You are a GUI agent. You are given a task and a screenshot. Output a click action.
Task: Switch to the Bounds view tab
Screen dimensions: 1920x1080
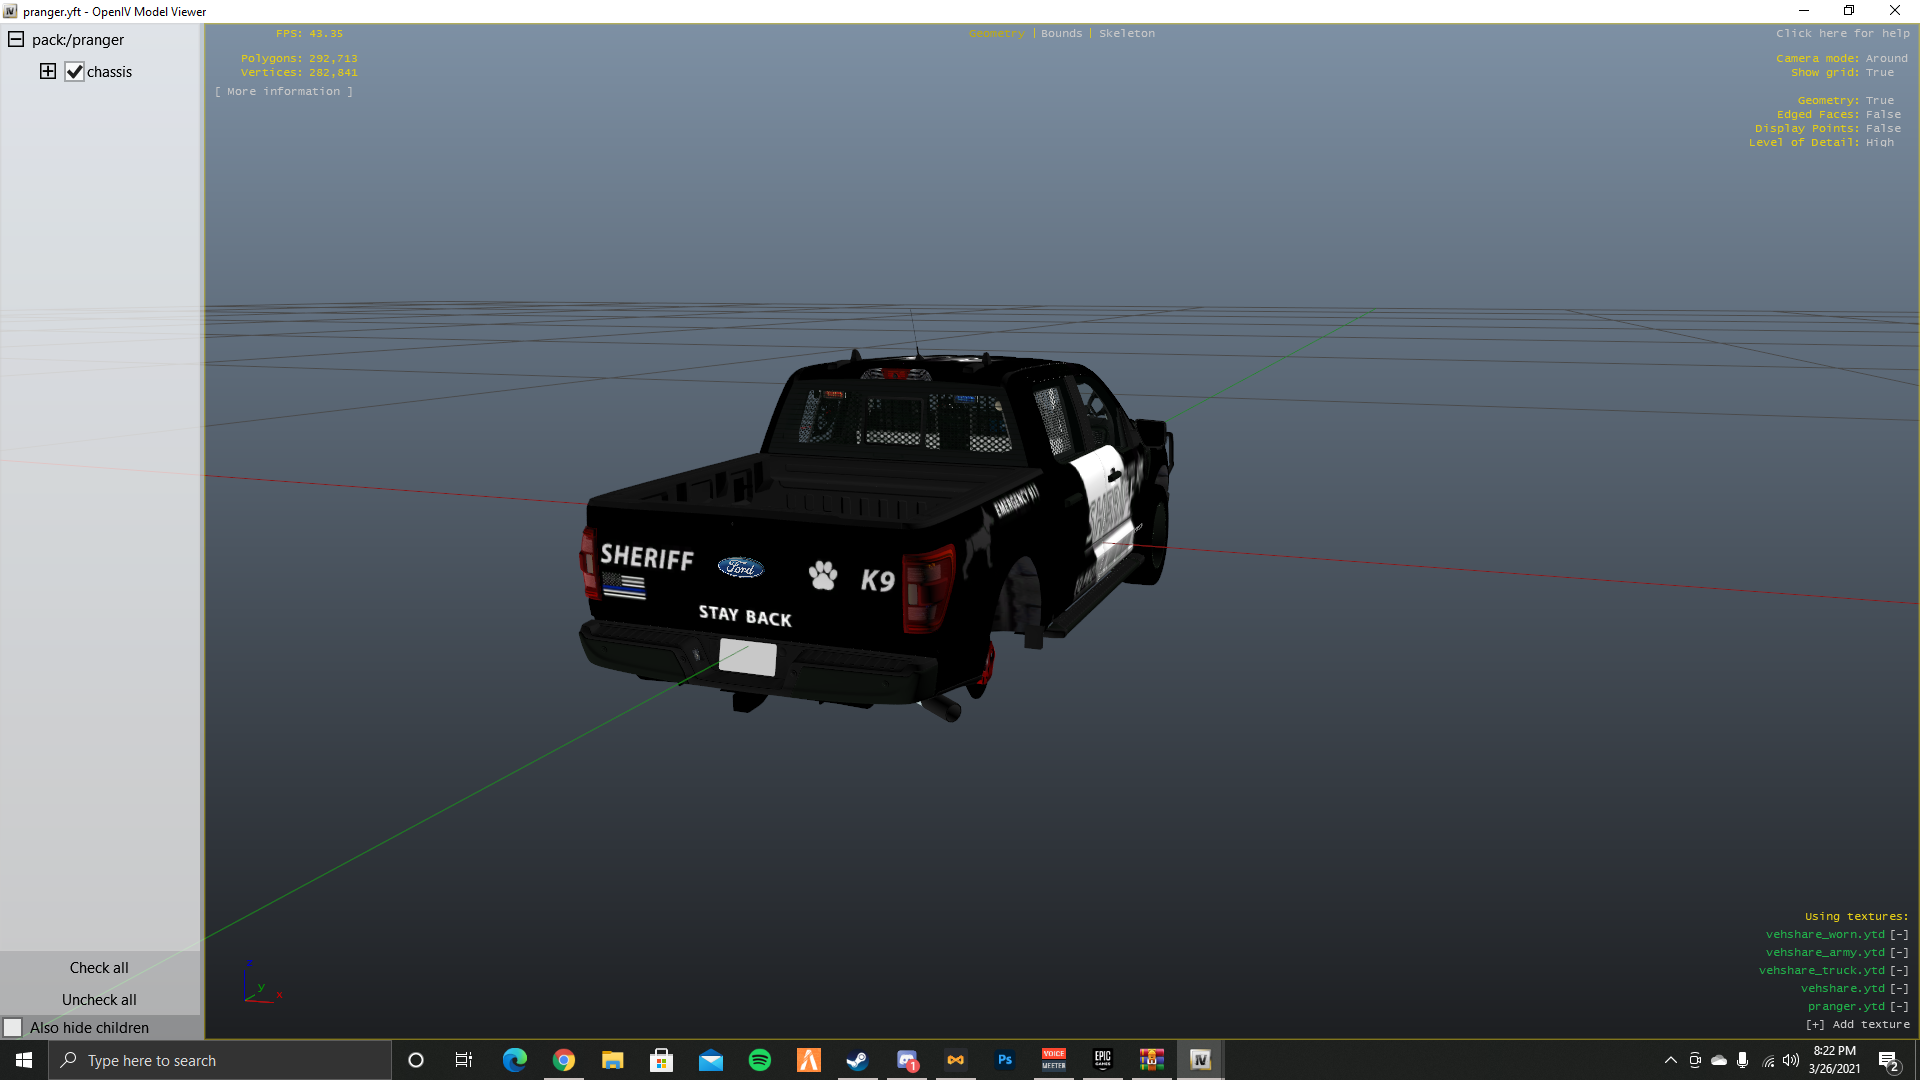[x=1061, y=33]
